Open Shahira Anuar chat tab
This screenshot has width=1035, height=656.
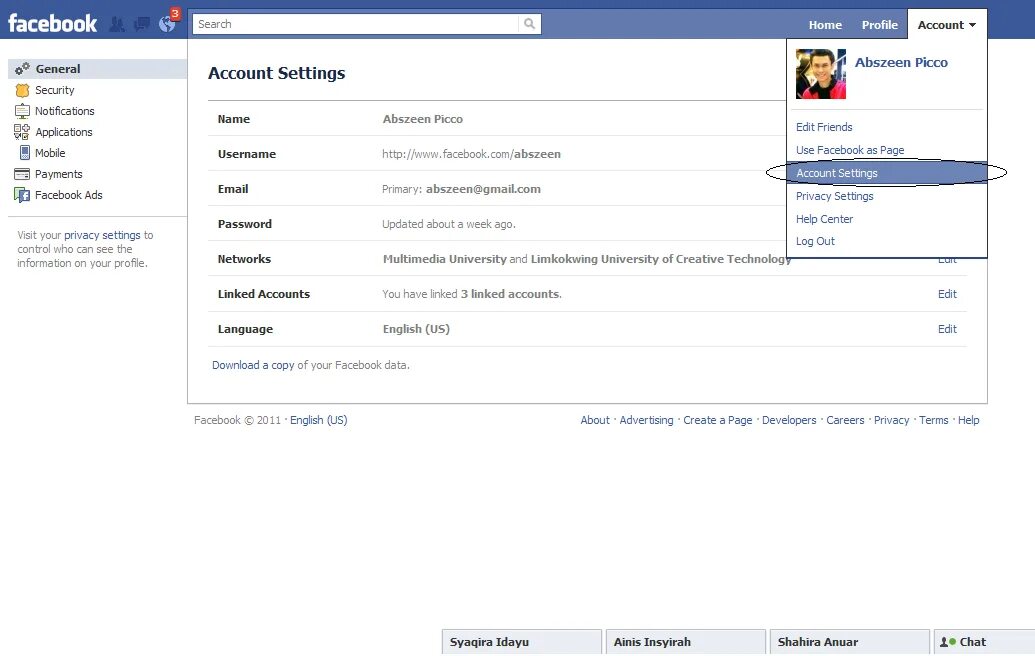coord(850,641)
